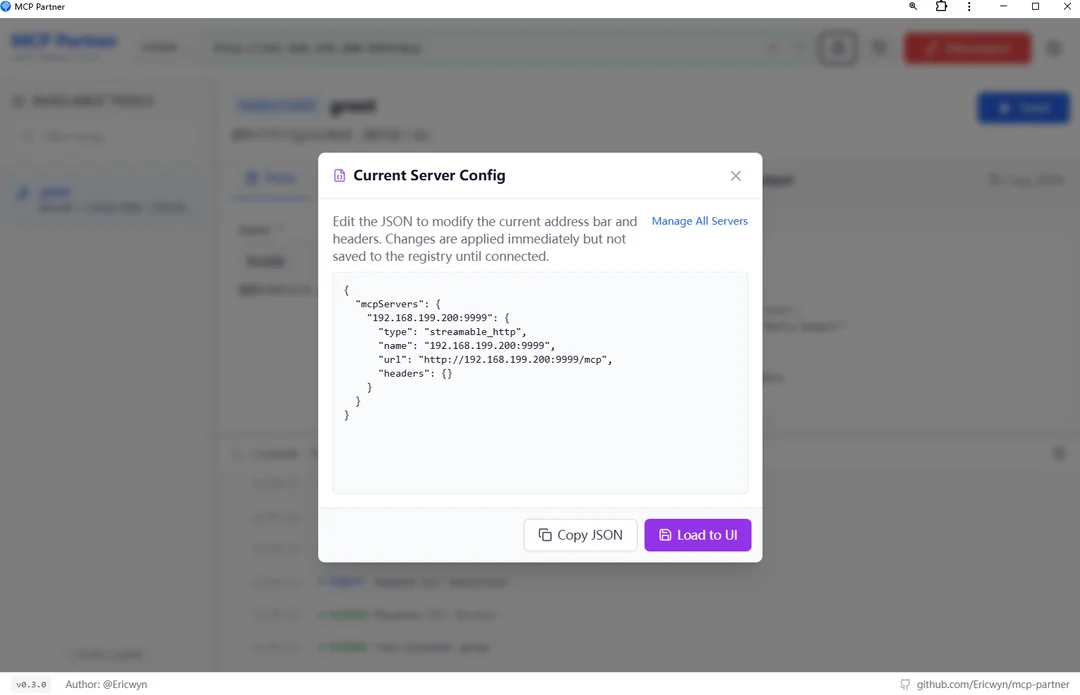Open the Manage All Servers link

click(x=699, y=221)
